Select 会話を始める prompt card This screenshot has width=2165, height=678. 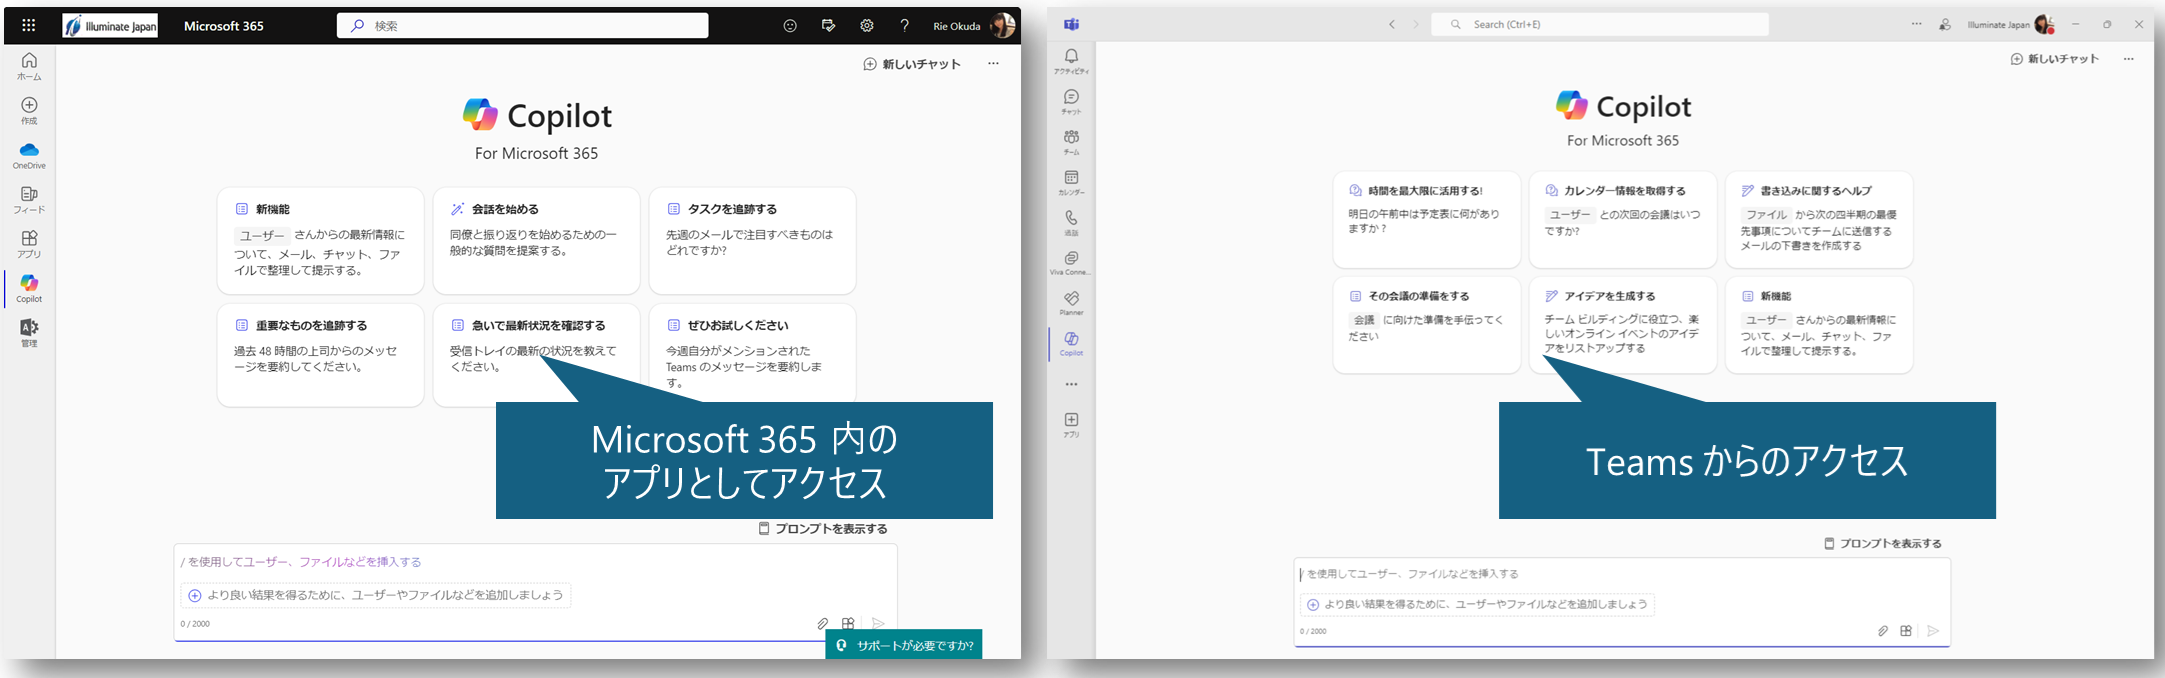click(x=536, y=240)
